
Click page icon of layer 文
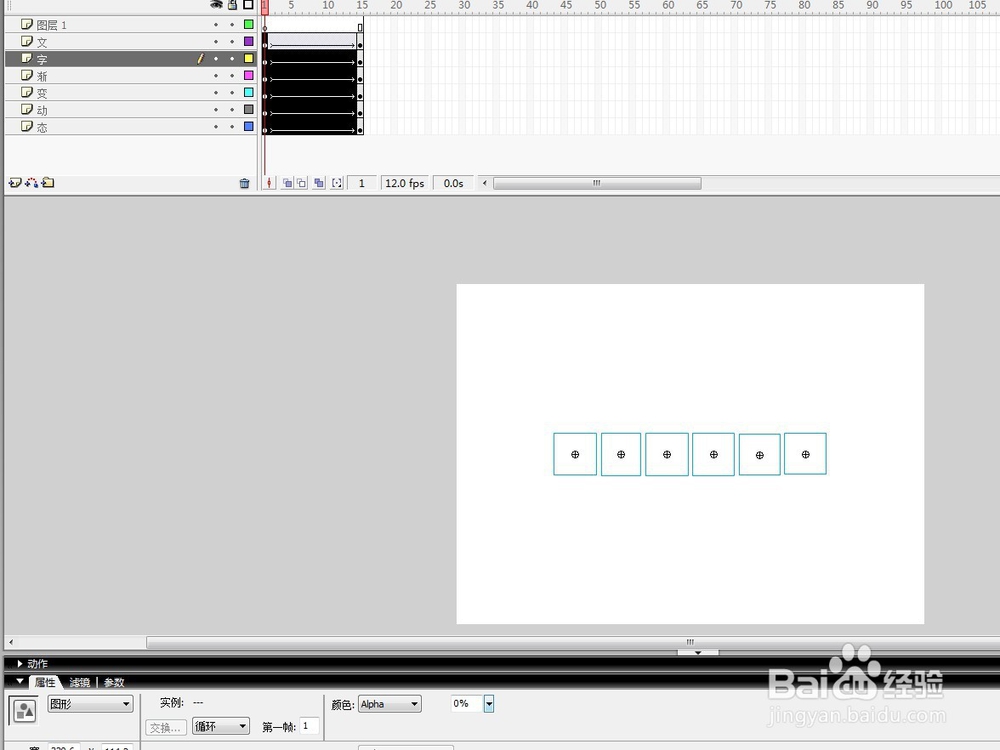[27, 41]
